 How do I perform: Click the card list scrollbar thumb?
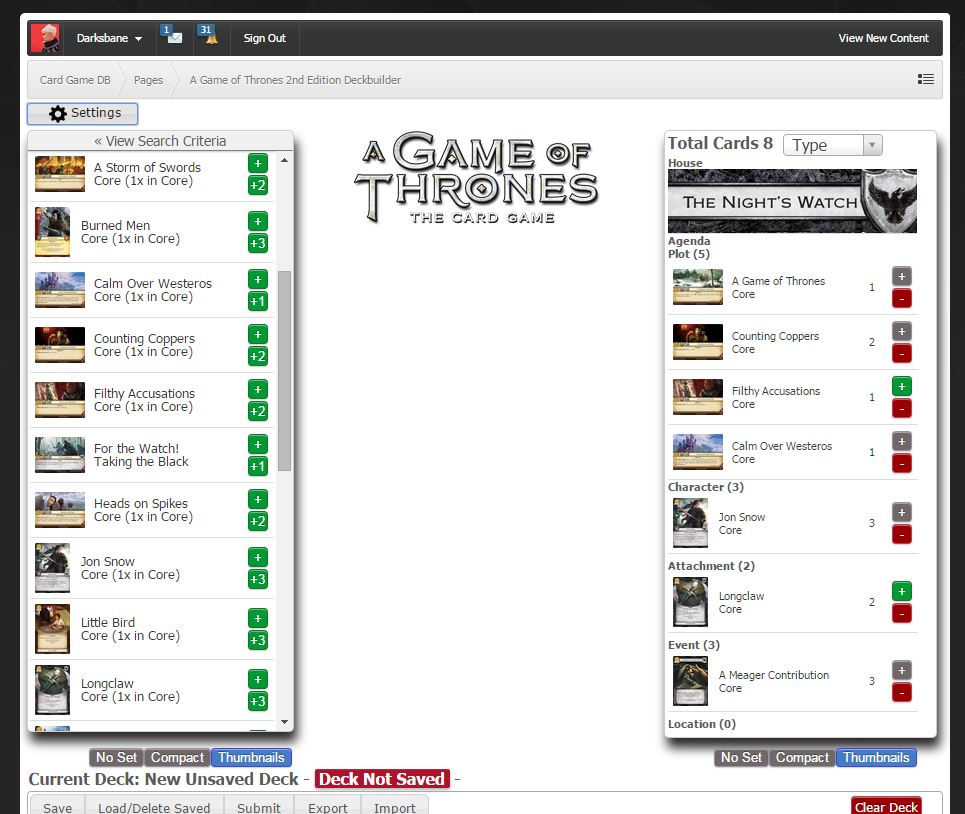point(284,371)
